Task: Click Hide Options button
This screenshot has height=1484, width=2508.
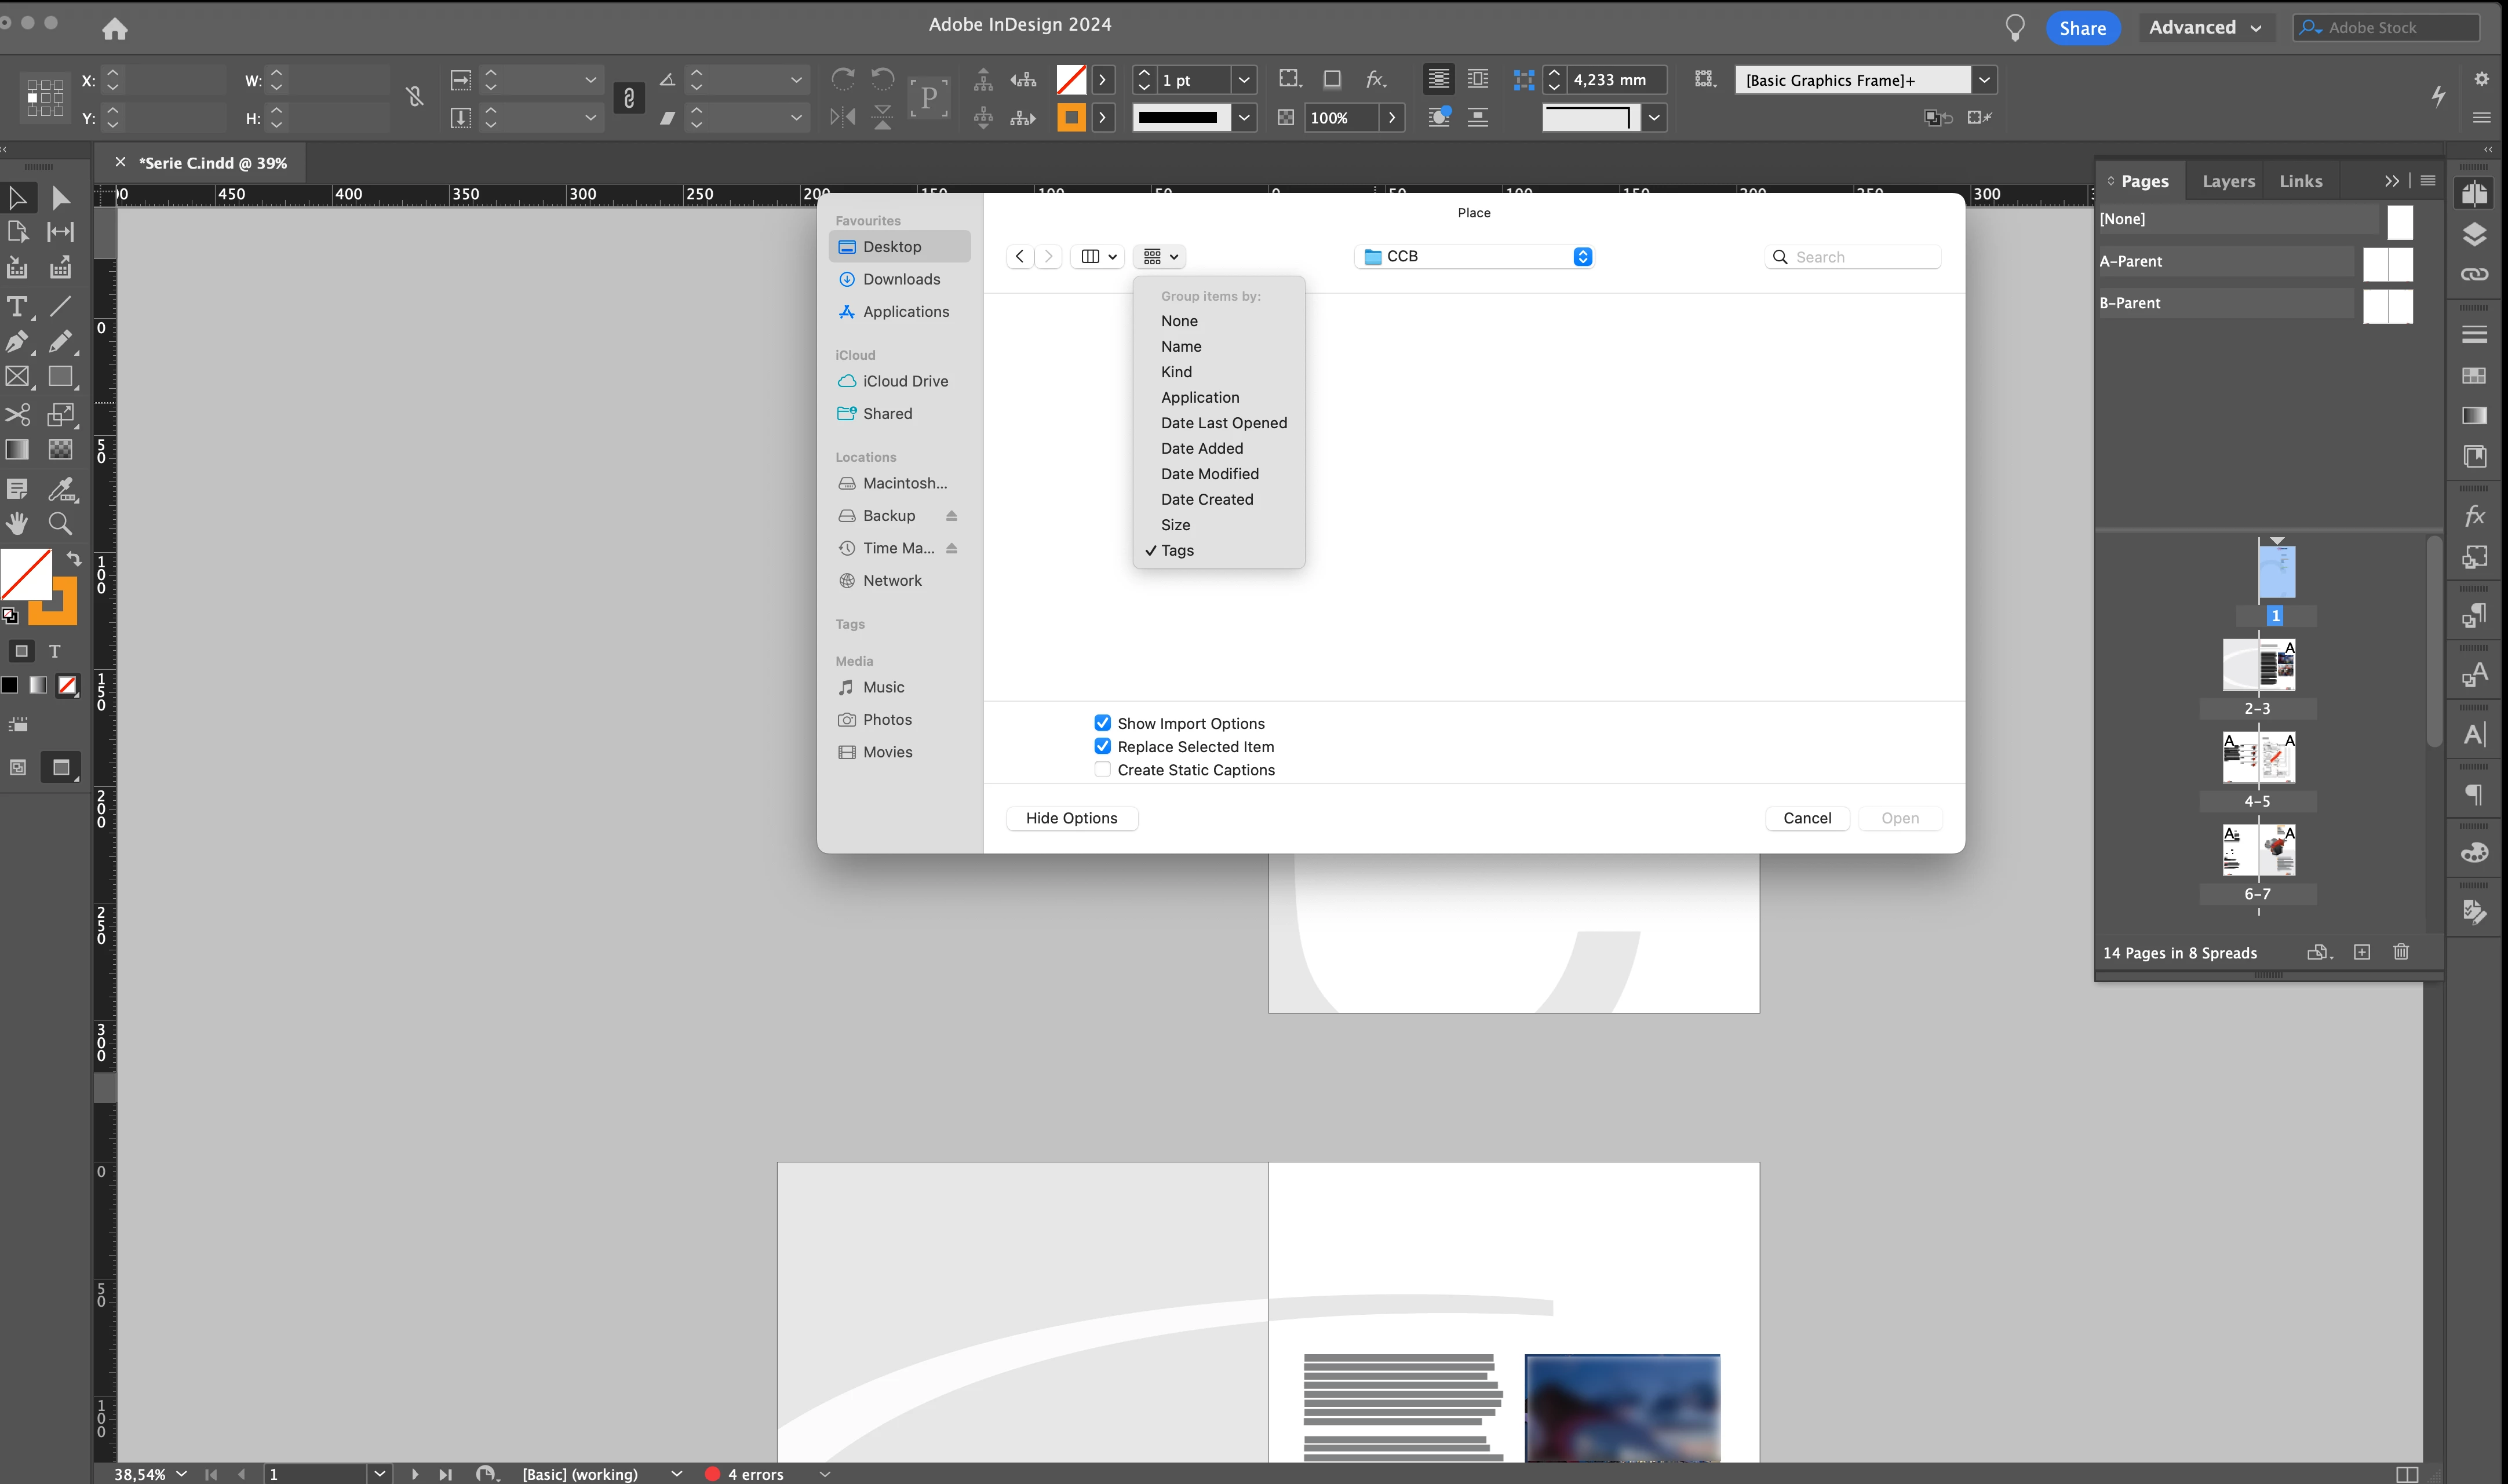Action: [1072, 818]
